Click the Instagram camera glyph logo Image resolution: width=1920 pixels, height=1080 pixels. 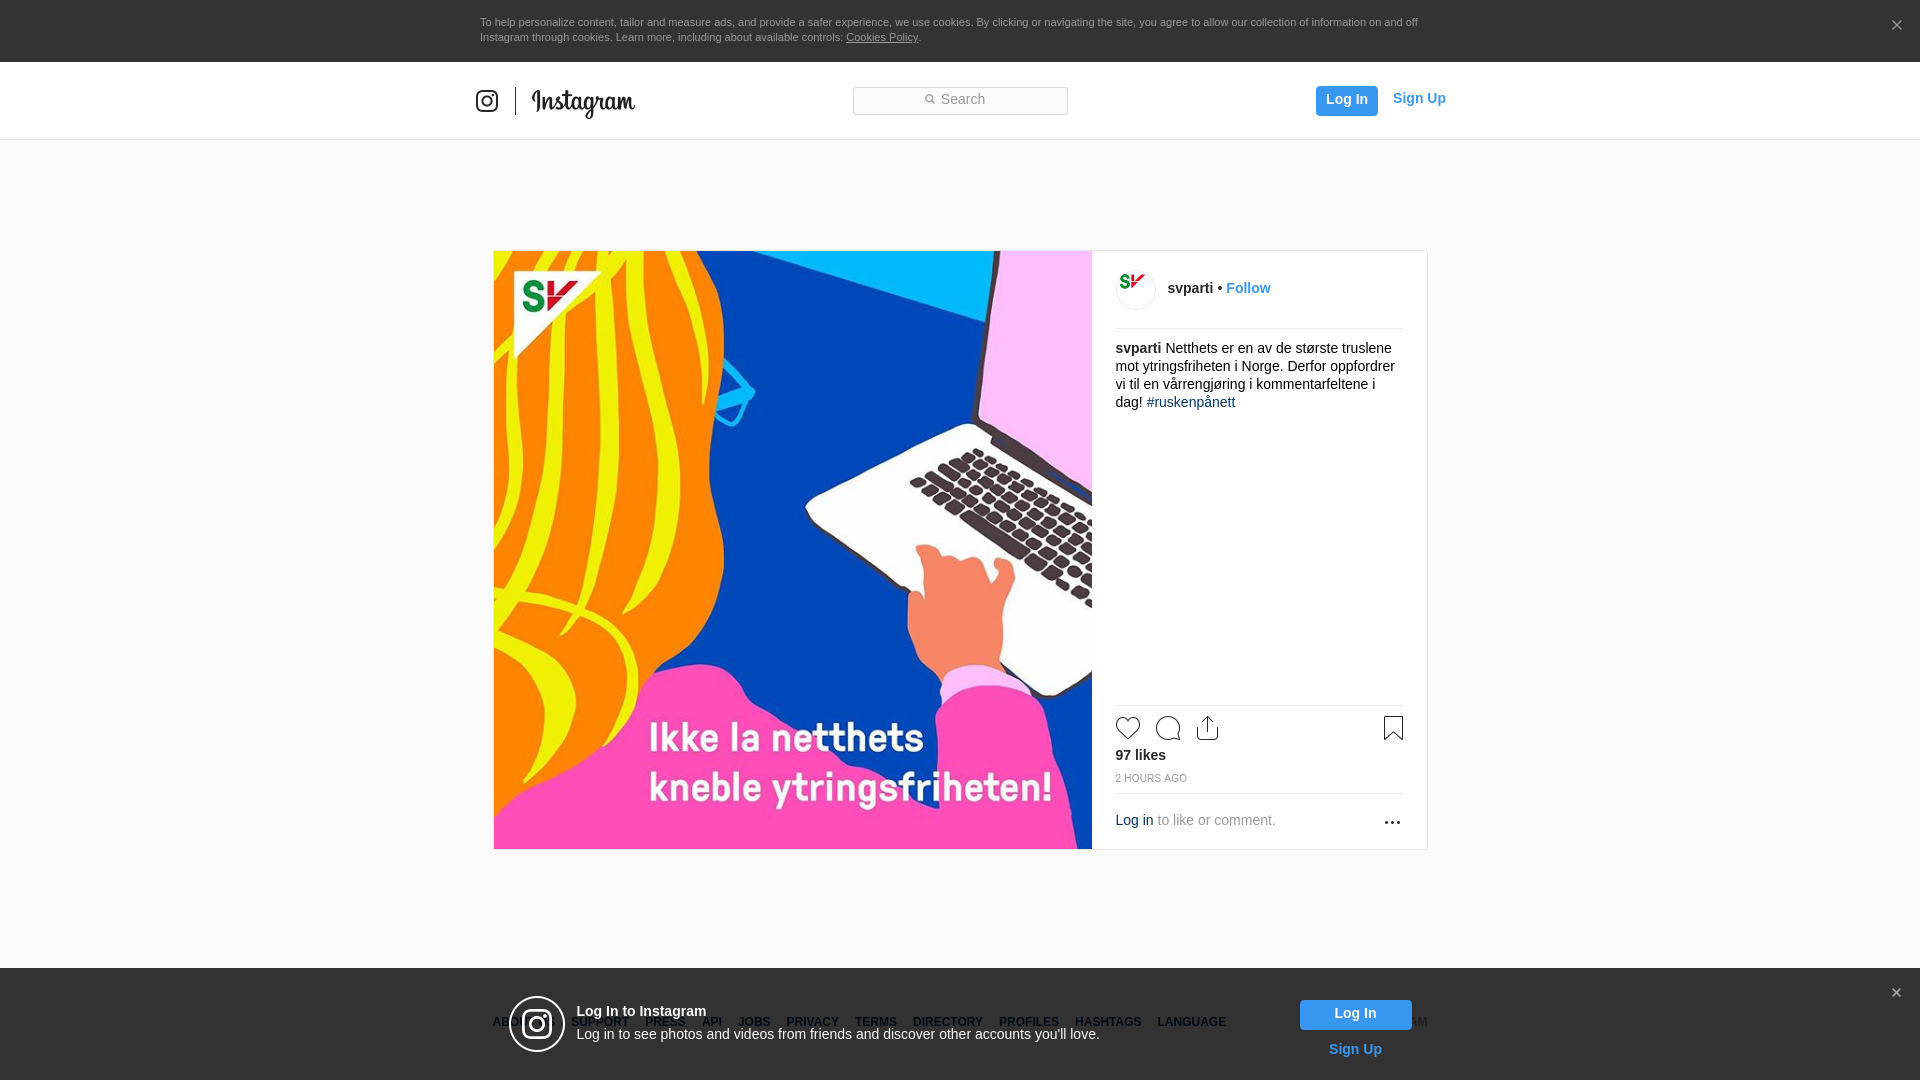(x=487, y=101)
